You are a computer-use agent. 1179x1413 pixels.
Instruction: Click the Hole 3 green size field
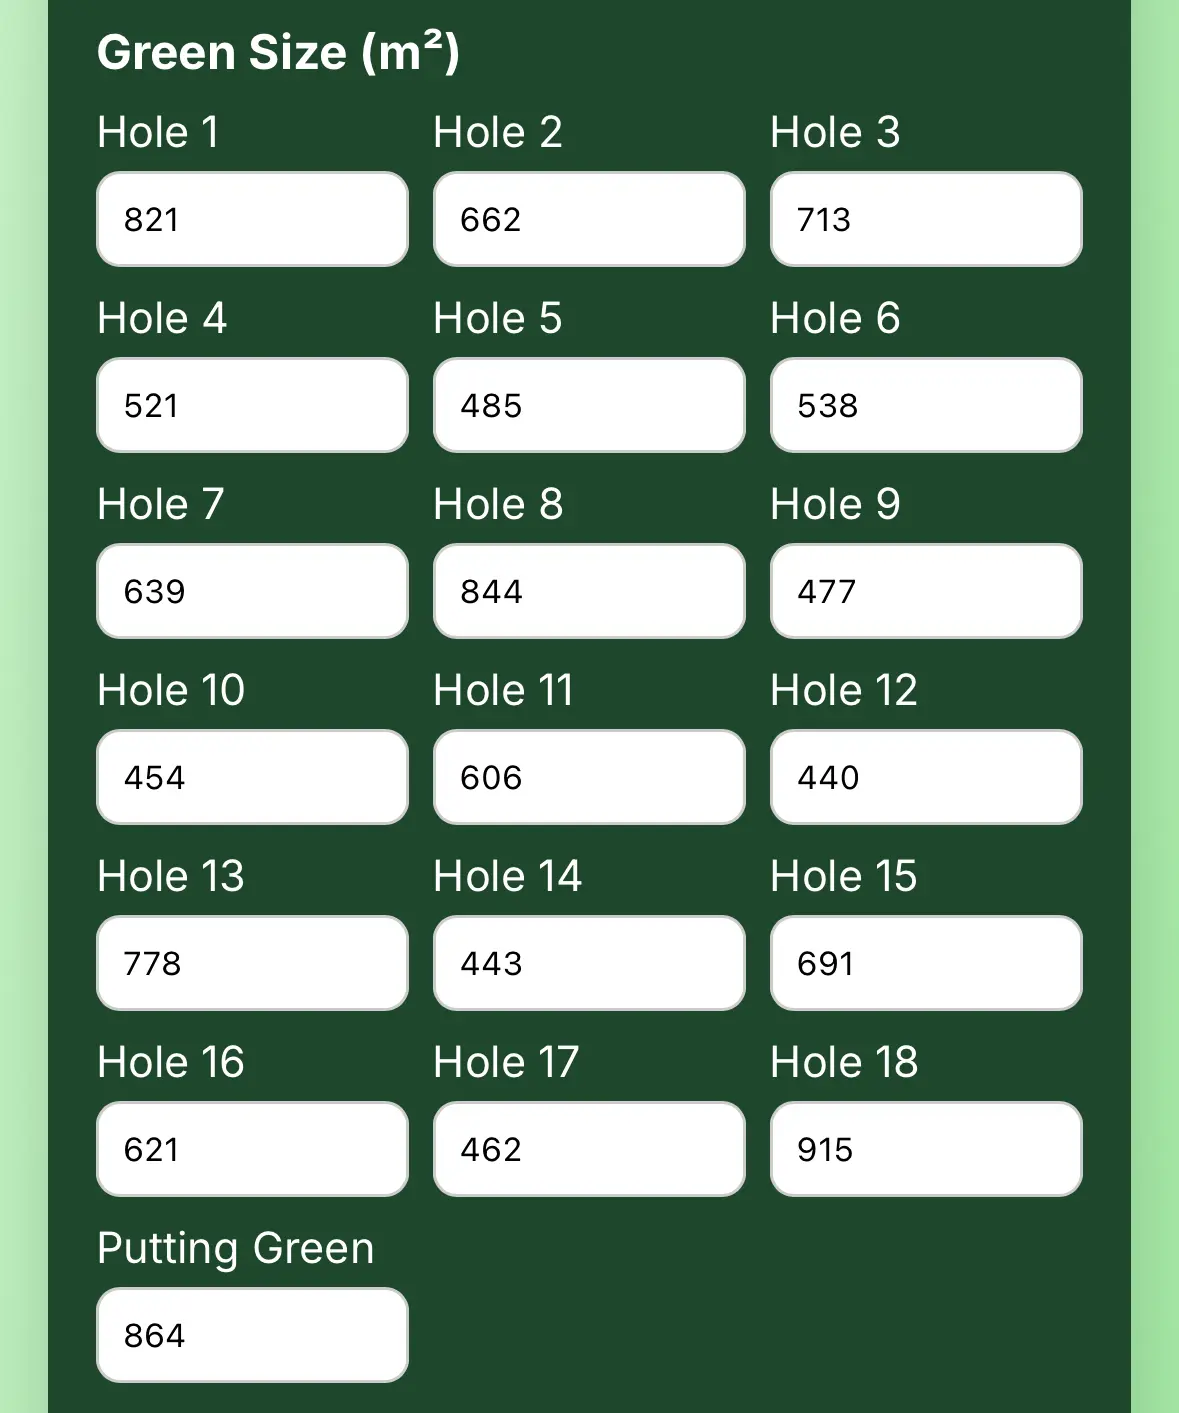(x=925, y=219)
